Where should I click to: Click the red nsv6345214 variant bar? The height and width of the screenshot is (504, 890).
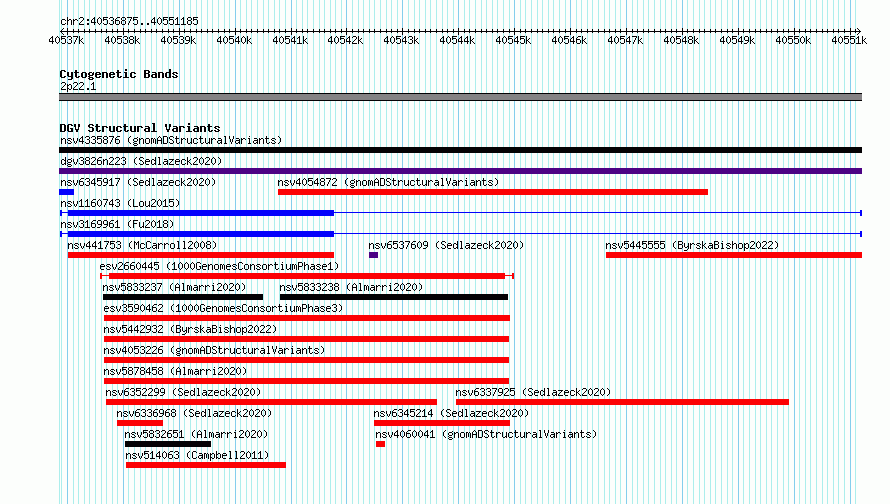pyautogui.click(x=442, y=423)
